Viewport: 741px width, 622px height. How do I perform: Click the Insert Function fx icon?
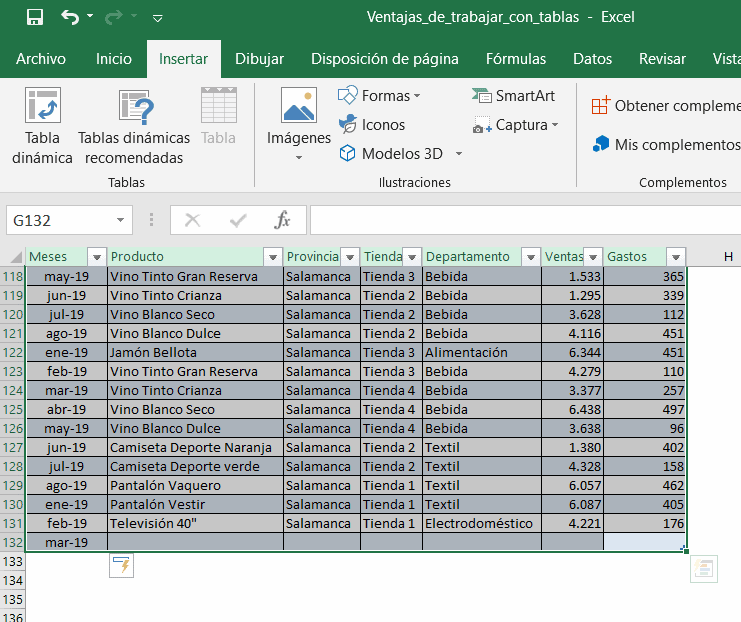[282, 220]
